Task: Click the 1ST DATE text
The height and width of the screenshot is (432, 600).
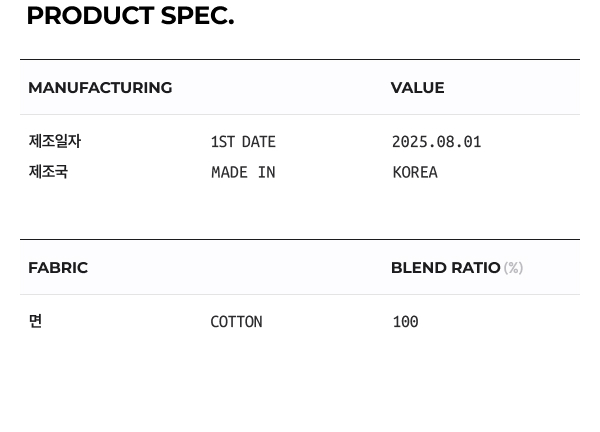Action: (243, 142)
